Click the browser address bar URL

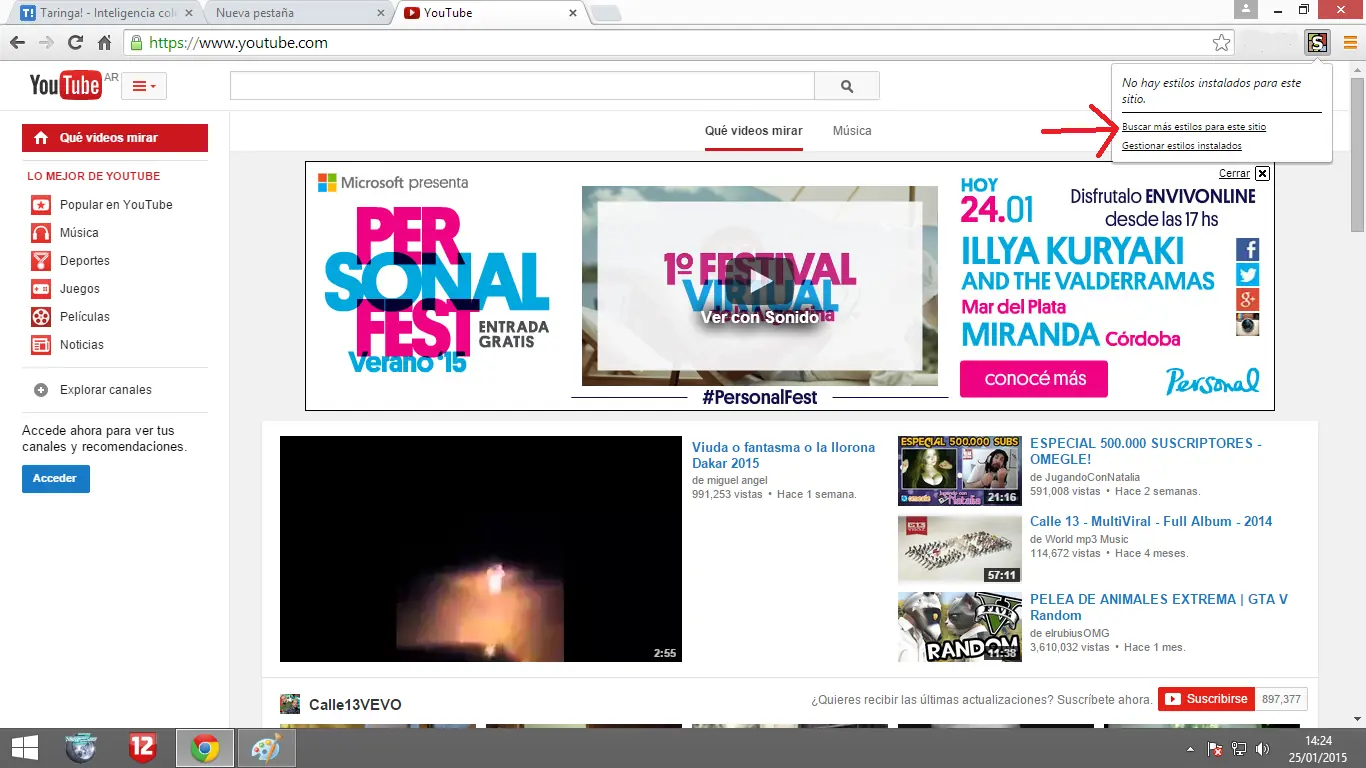[x=238, y=43]
